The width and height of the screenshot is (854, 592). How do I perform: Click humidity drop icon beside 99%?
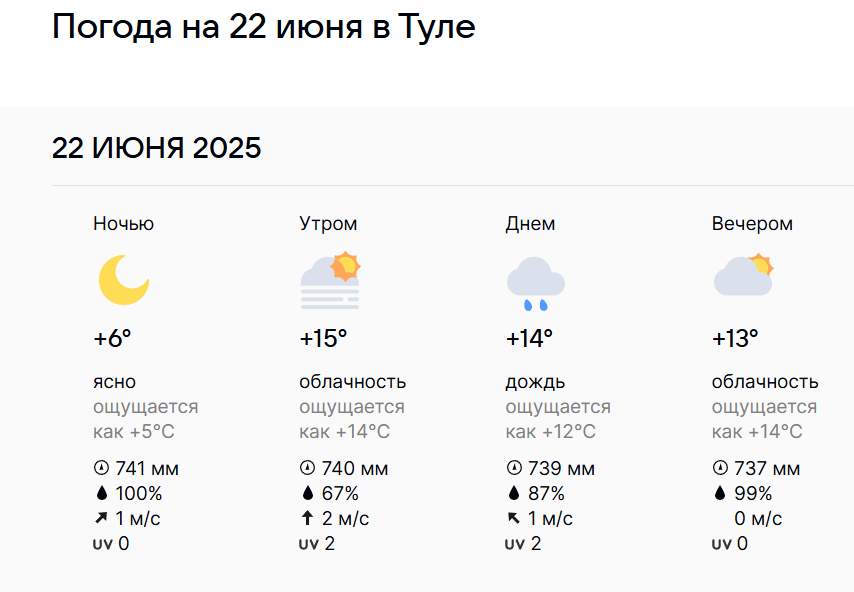pyautogui.click(x=720, y=493)
